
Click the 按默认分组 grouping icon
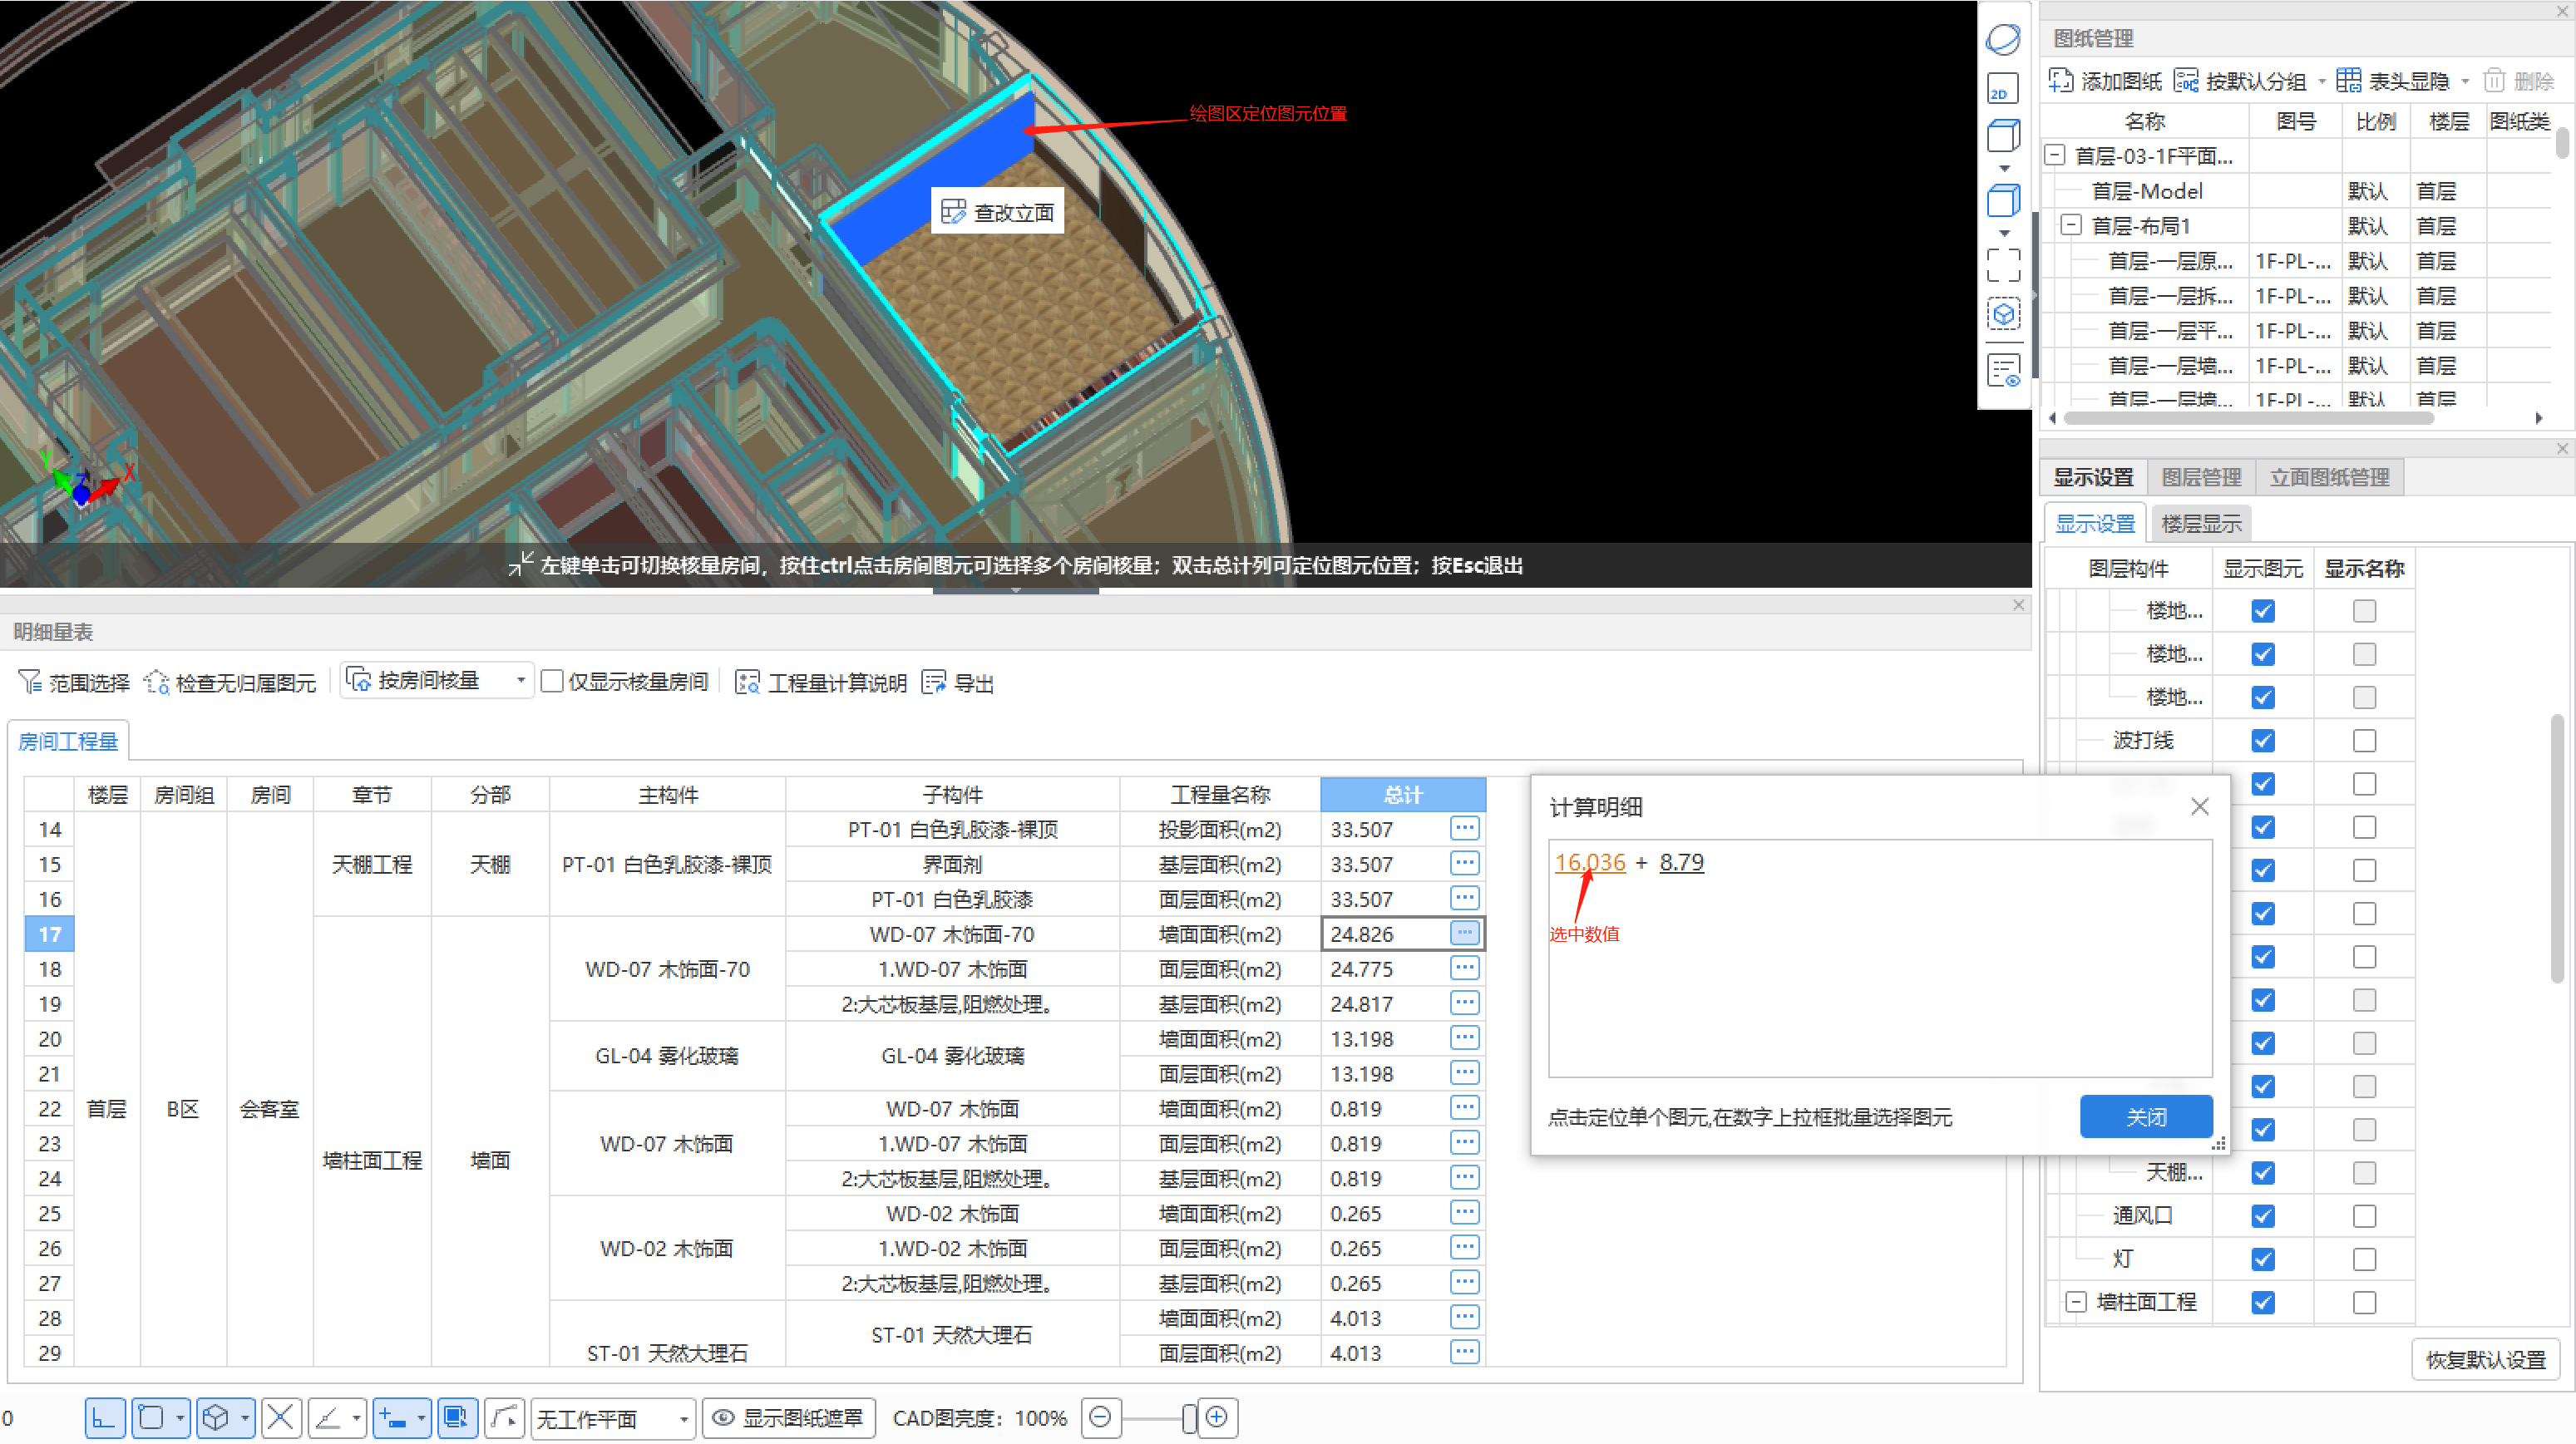click(2186, 80)
